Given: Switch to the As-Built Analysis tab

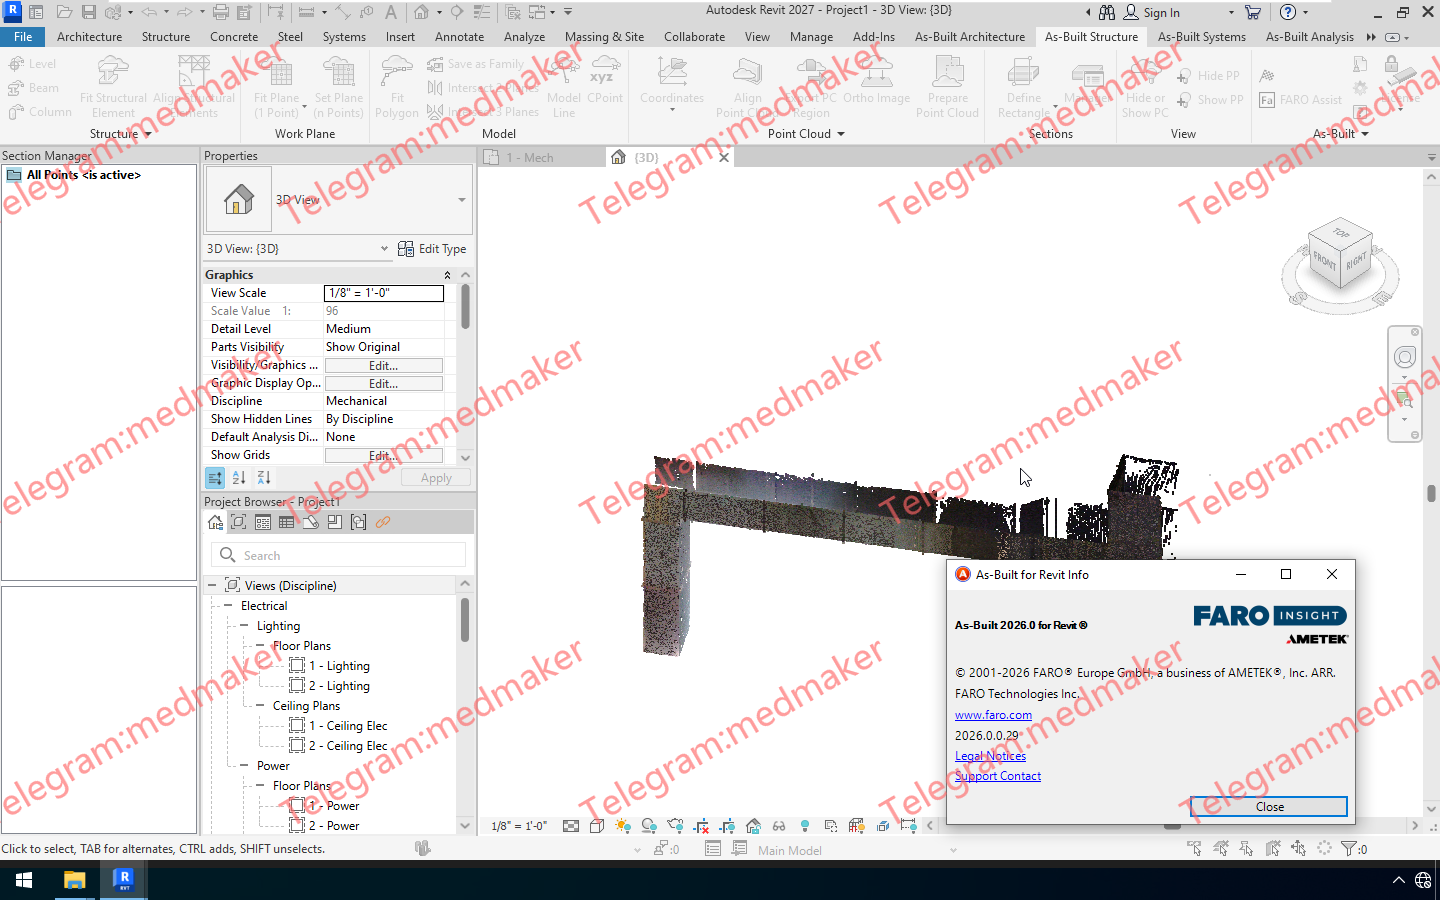Looking at the screenshot, I should (1309, 37).
